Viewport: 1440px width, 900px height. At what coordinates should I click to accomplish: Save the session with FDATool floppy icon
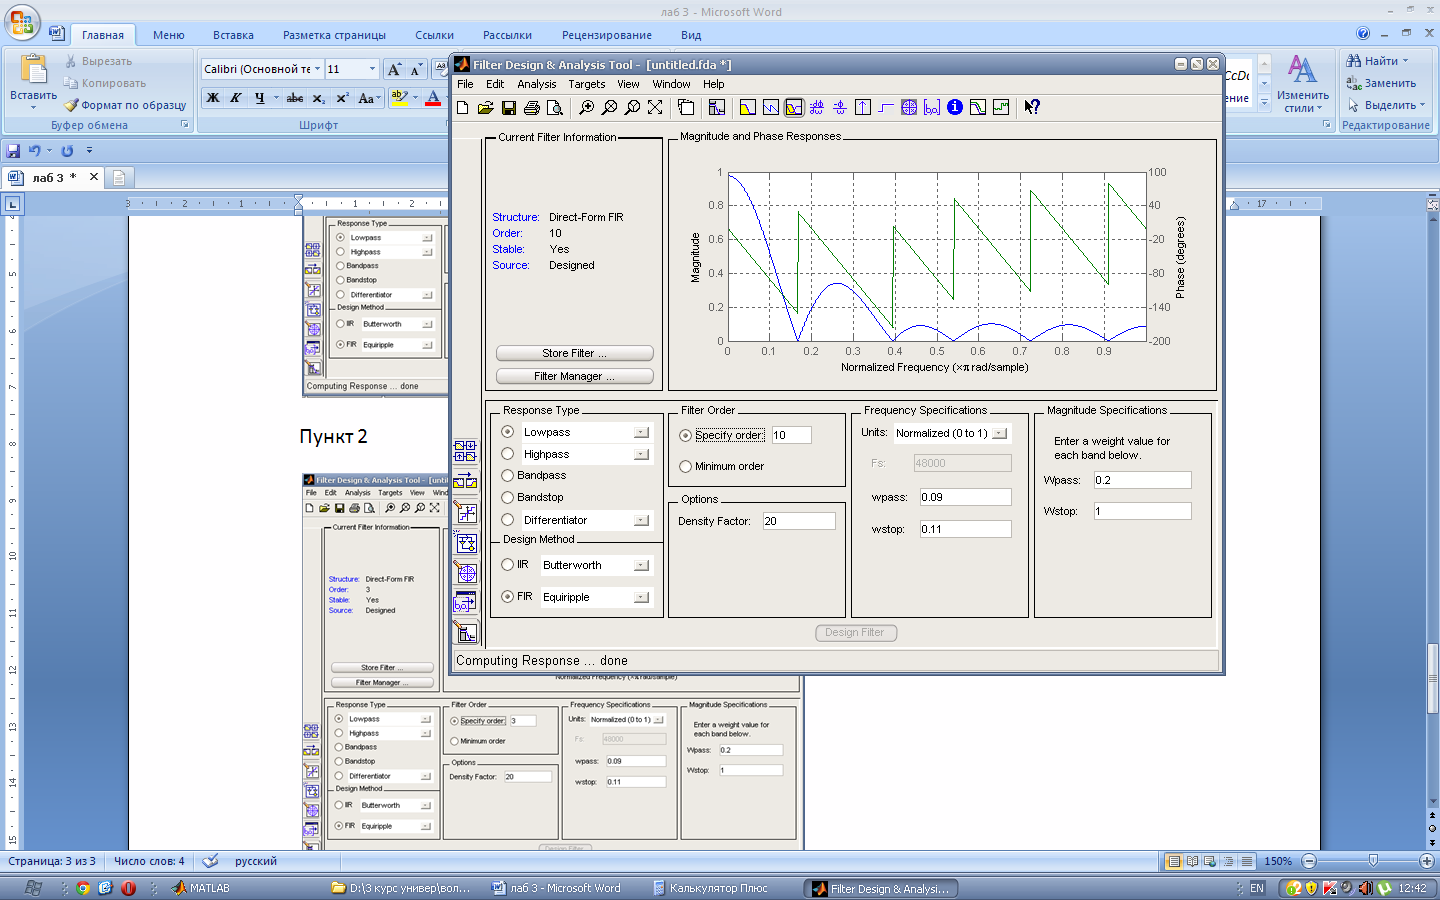tap(509, 107)
